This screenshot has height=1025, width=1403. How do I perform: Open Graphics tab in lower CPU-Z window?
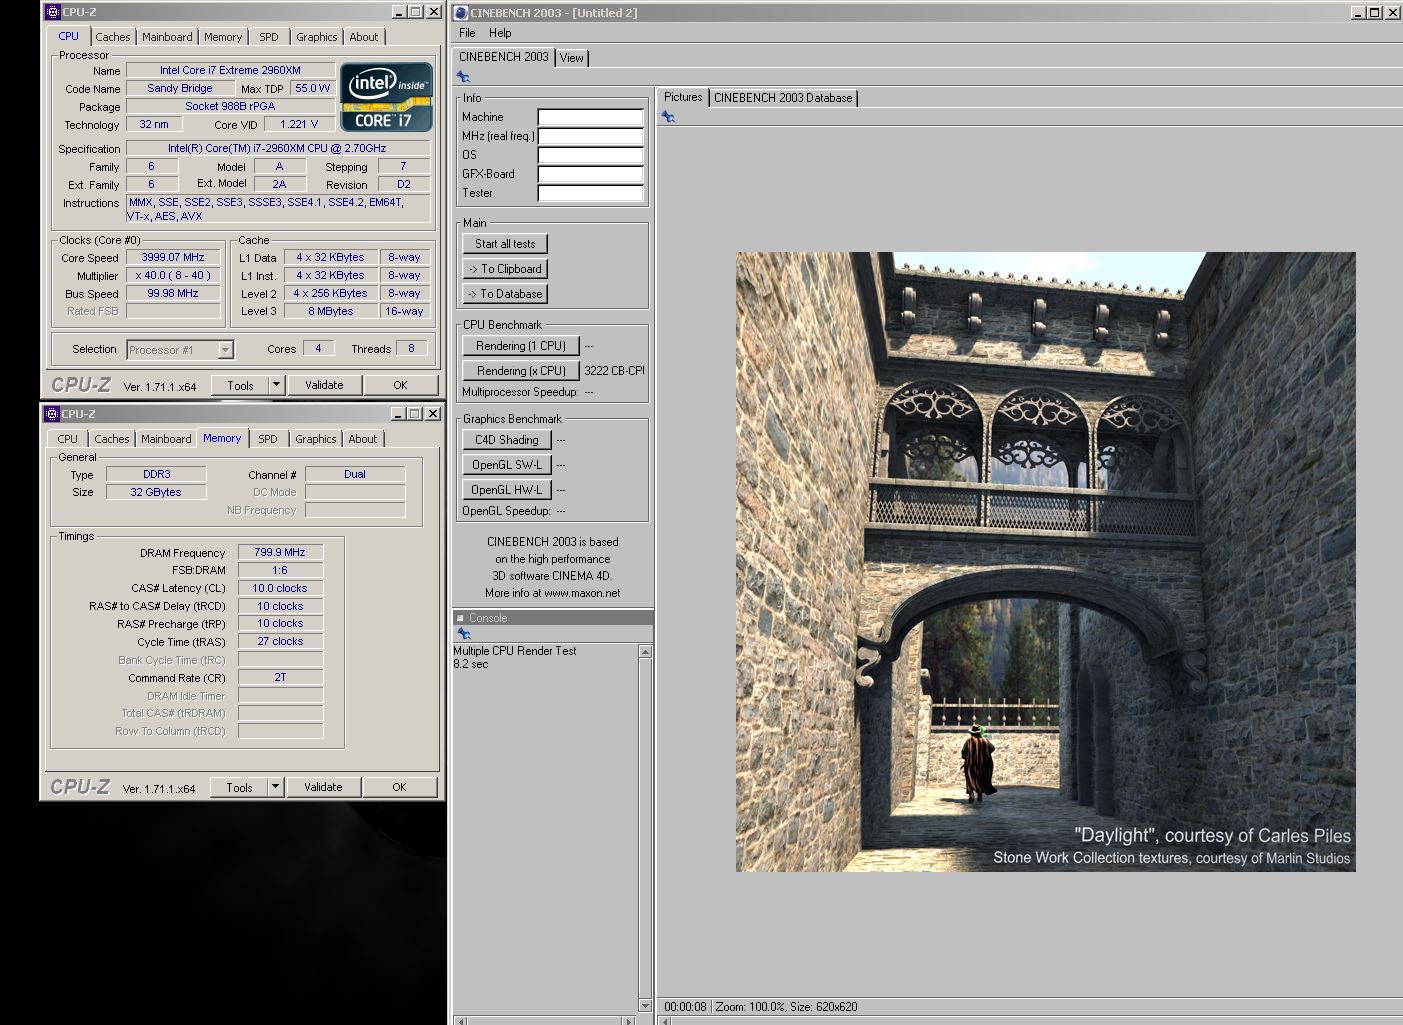316,439
